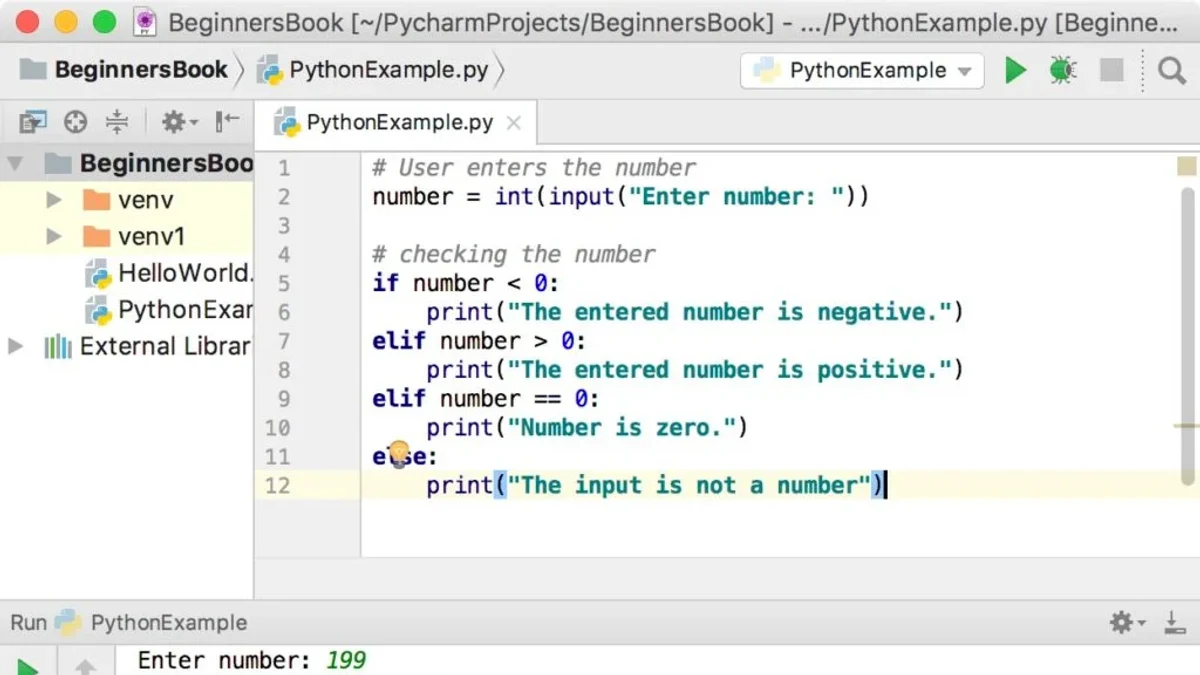This screenshot has width=1200, height=675.
Task: Select PythonExample file in project tree
Action: [169, 310]
